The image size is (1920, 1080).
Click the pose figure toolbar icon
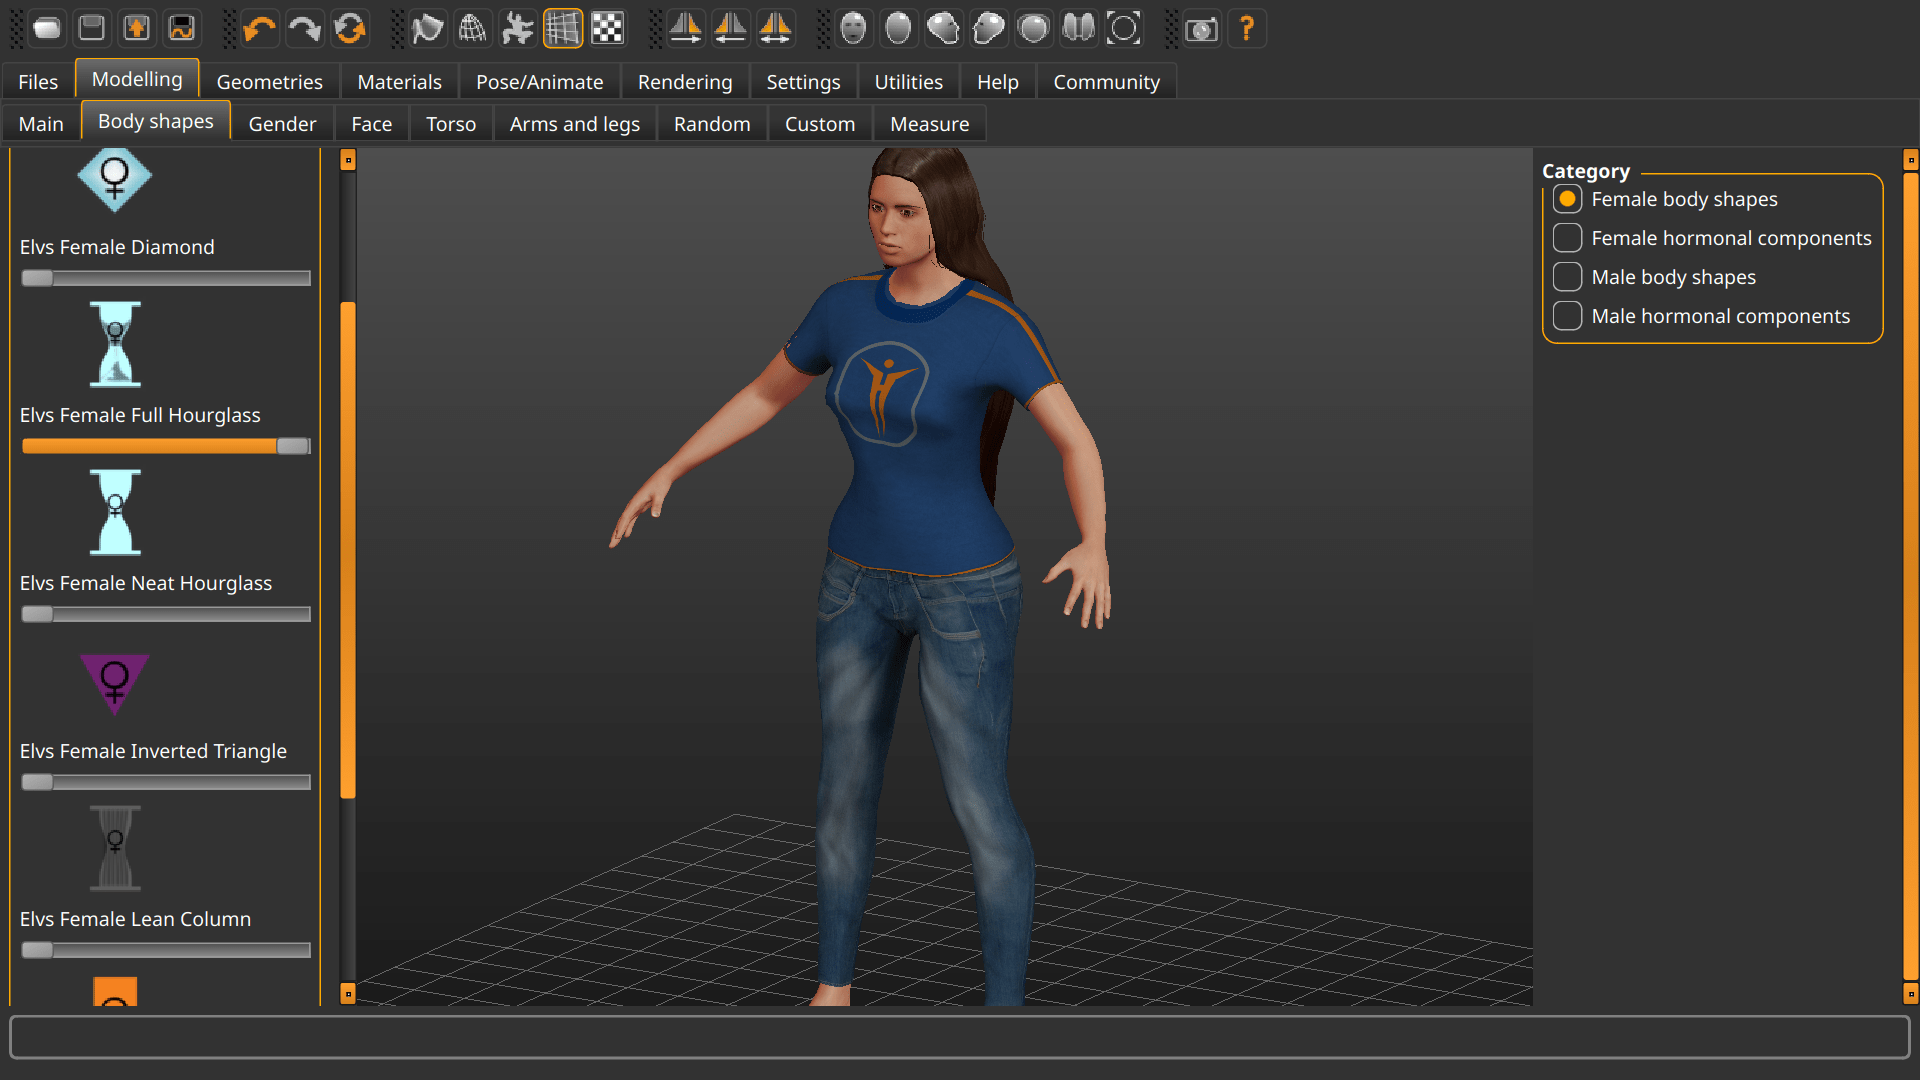point(517,29)
